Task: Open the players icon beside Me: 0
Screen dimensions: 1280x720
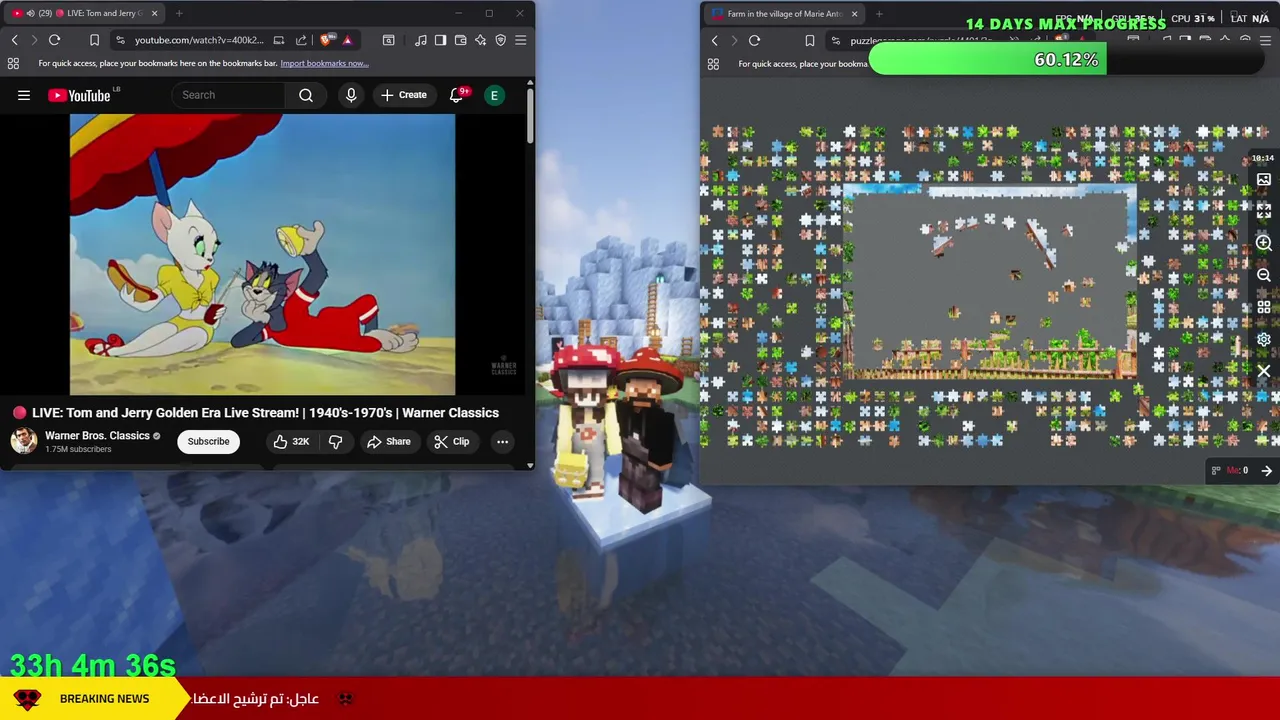Action: [x=1216, y=471]
